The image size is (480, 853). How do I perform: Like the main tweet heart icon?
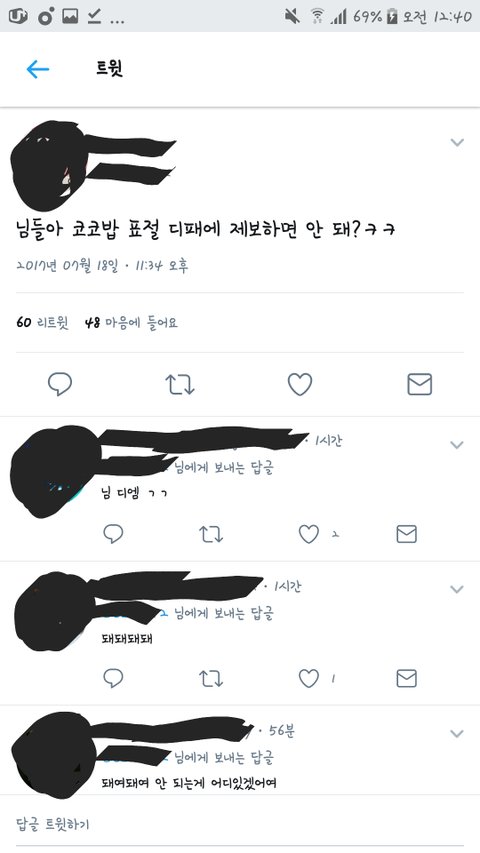(300, 384)
